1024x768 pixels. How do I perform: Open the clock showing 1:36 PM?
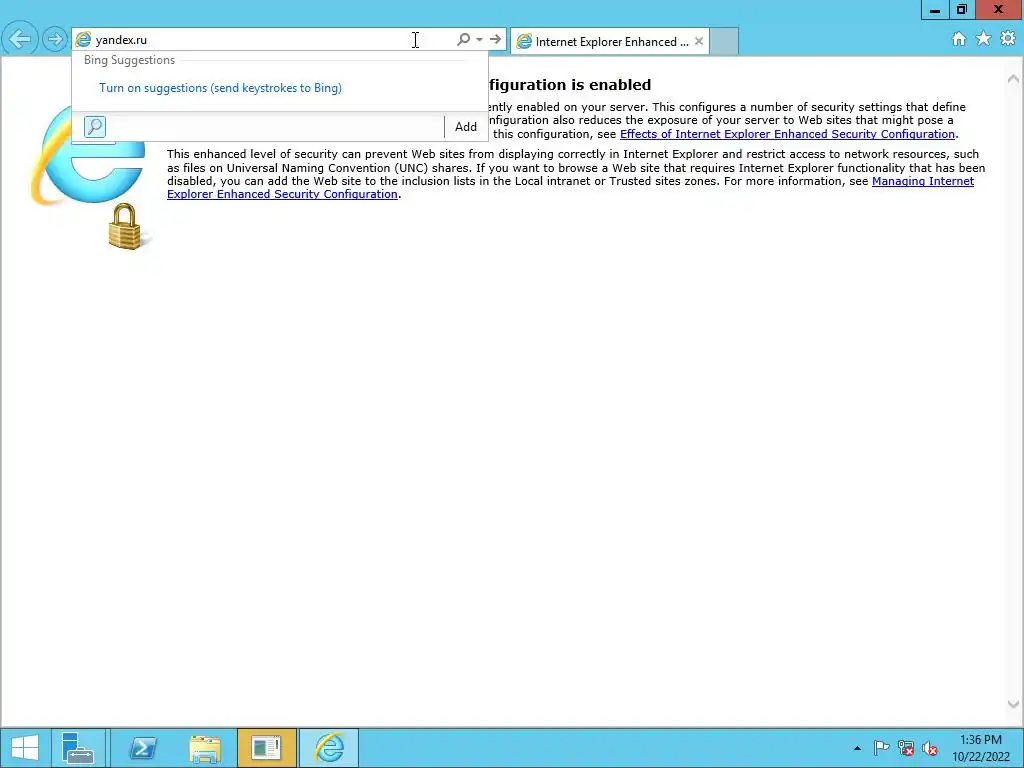click(981, 748)
